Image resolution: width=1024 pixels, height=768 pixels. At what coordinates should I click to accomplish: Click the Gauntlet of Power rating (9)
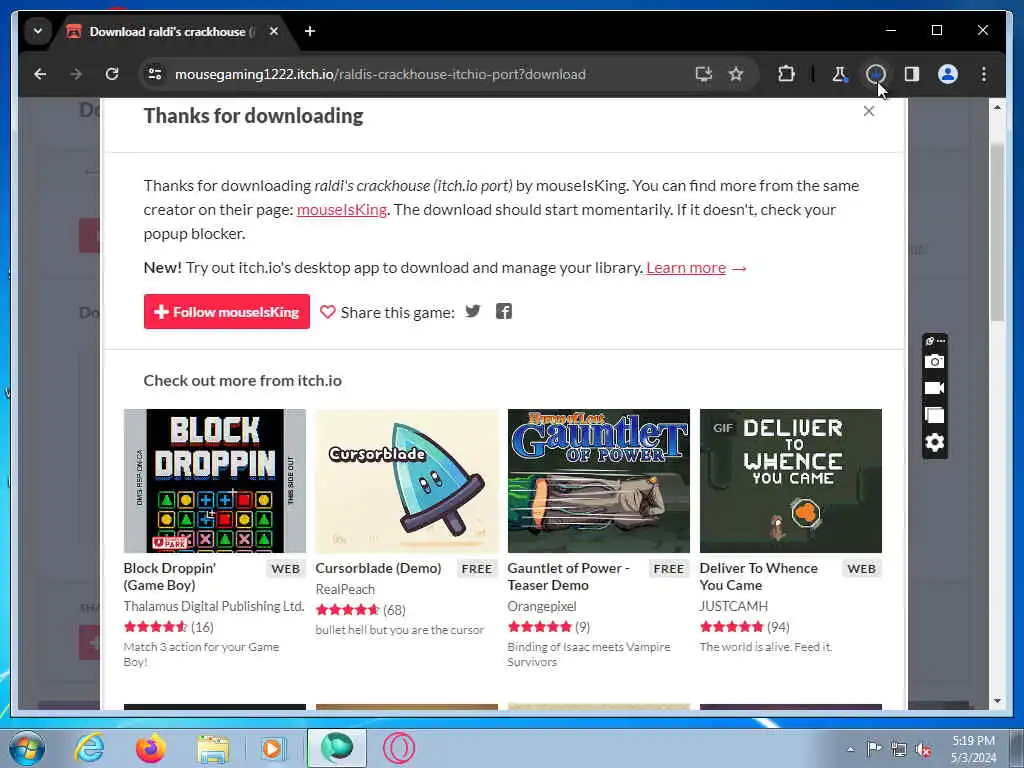click(x=549, y=627)
